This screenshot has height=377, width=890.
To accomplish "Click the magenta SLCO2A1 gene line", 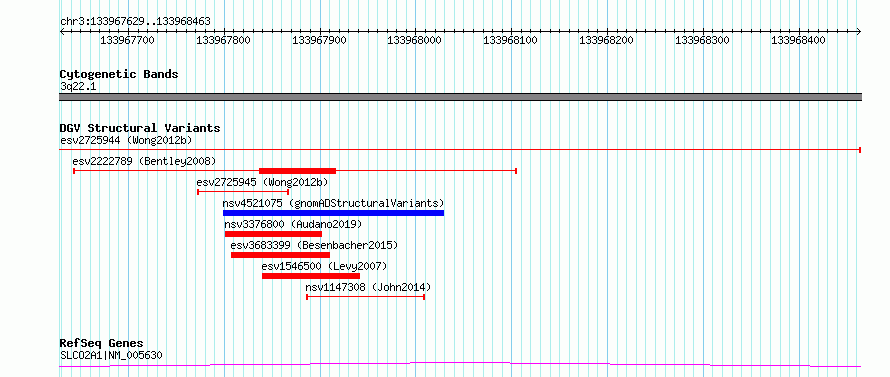I will [x=460, y=365].
